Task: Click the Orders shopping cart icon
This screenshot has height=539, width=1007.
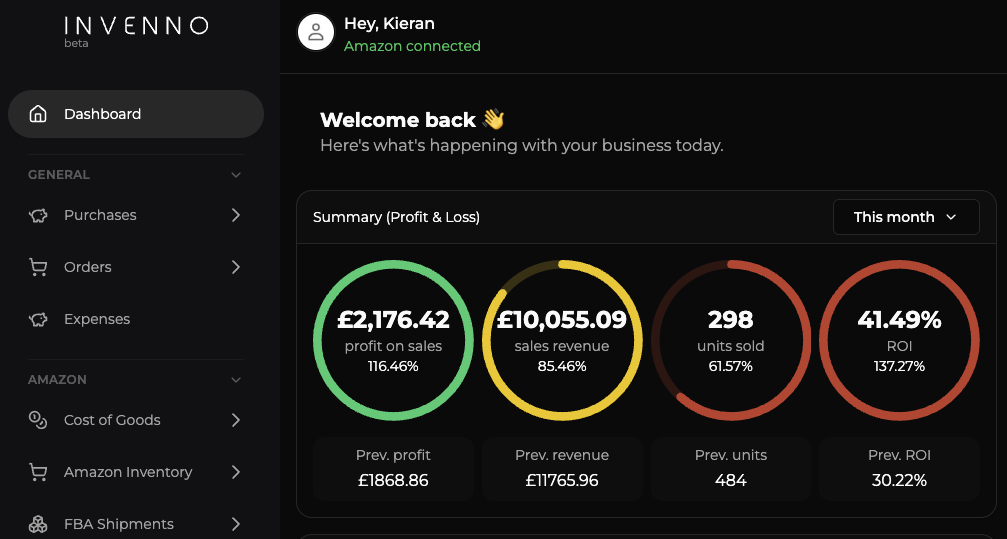Action: pyautogui.click(x=38, y=267)
